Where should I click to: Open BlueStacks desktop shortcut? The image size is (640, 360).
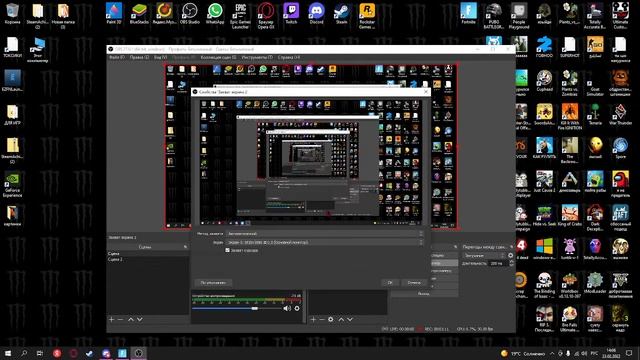(x=139, y=14)
